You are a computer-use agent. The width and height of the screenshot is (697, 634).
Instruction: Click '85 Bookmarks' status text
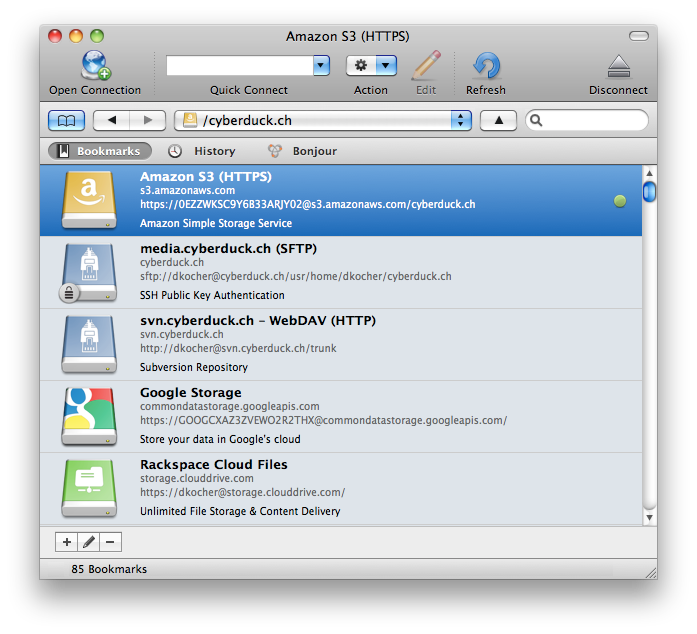(x=109, y=569)
